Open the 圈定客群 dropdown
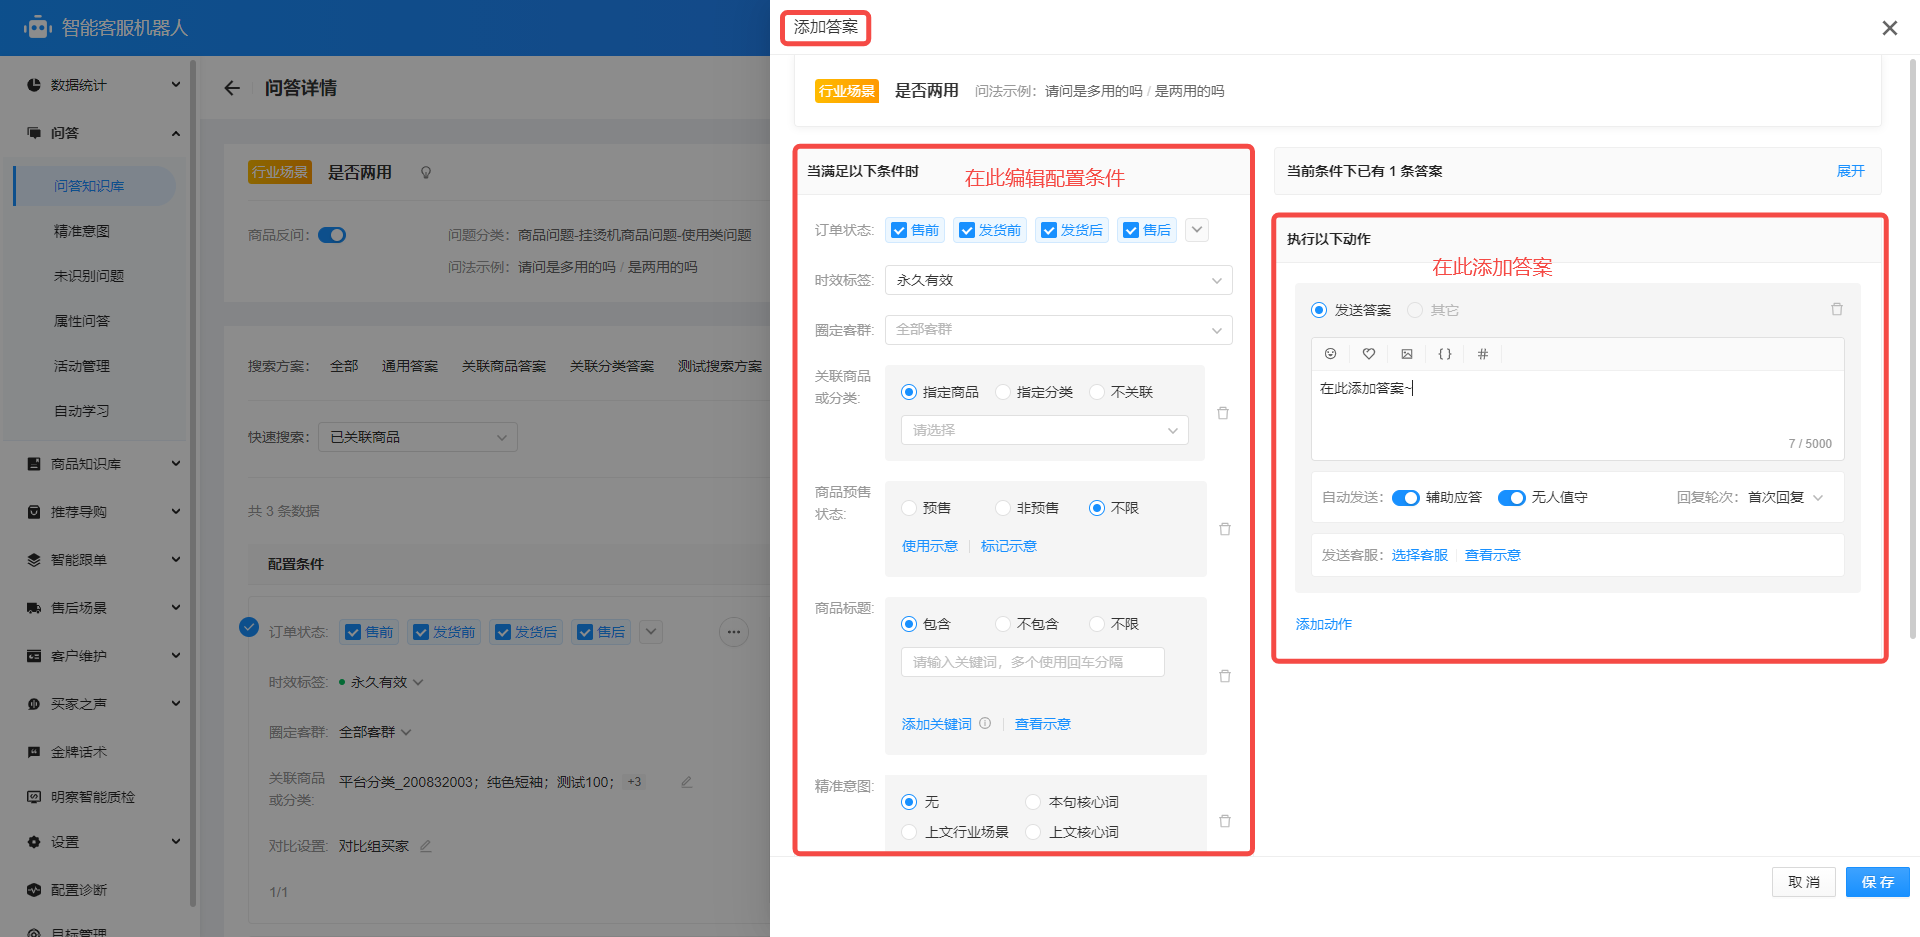1920x937 pixels. pyautogui.click(x=1058, y=330)
